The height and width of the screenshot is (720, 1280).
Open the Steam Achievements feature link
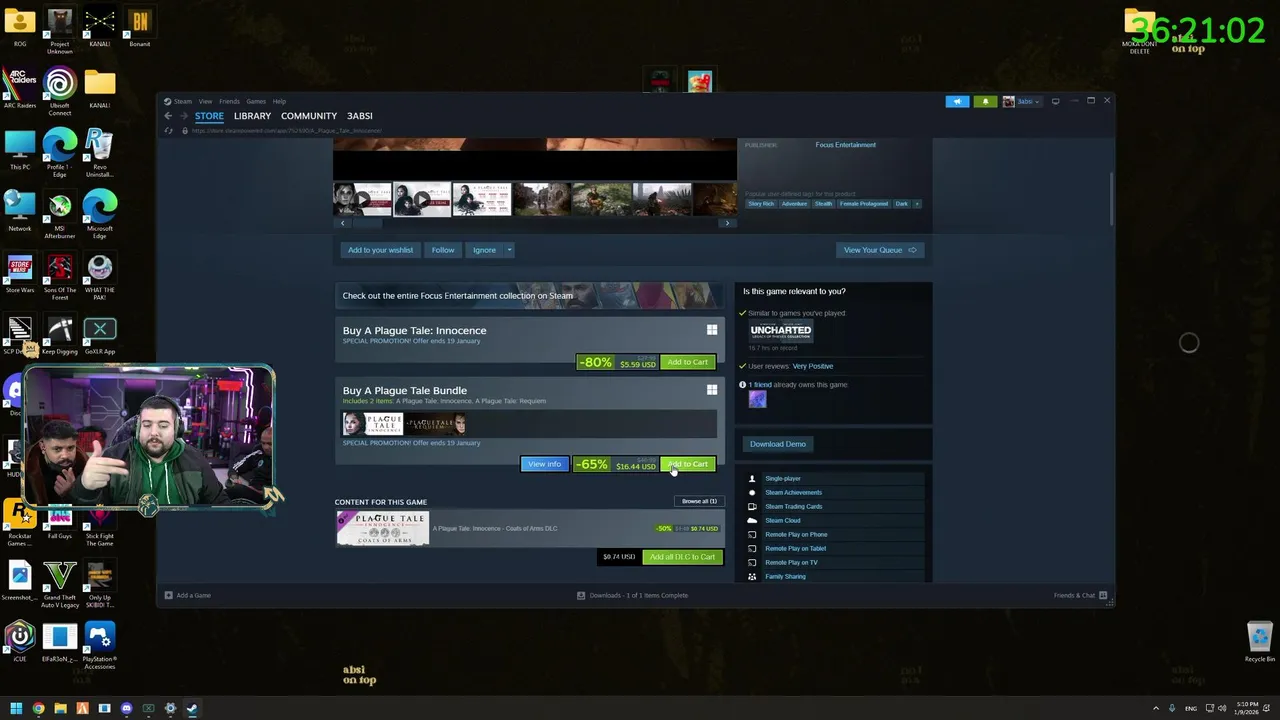click(x=793, y=492)
